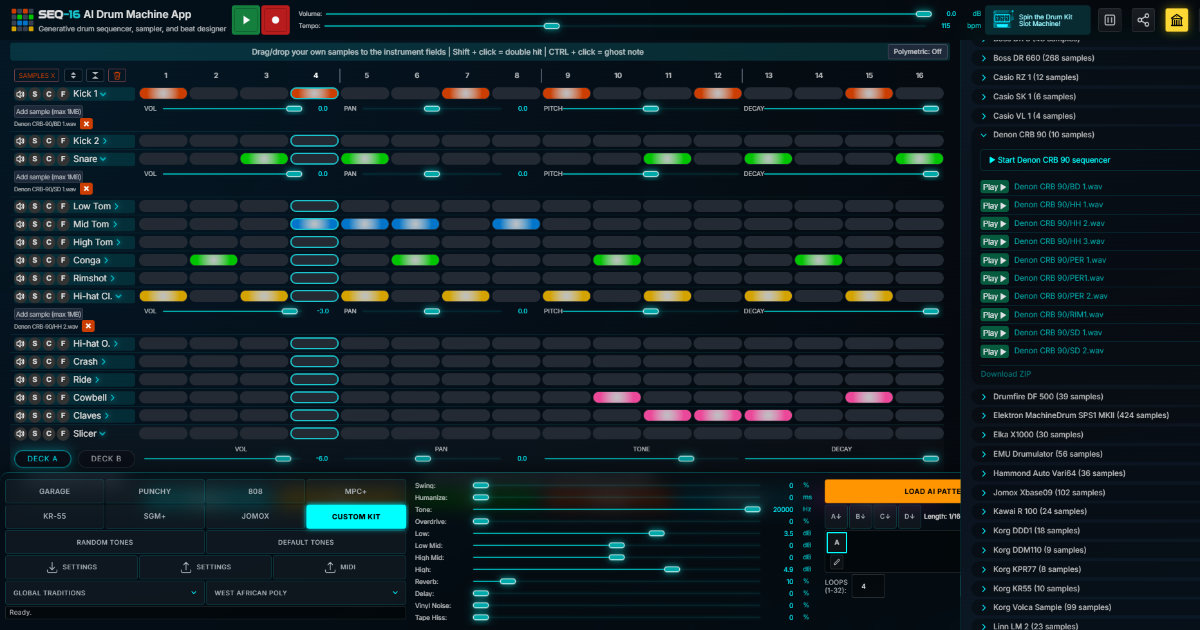
Task: Click the LOOPS (1-32) number field
Action: [867, 586]
